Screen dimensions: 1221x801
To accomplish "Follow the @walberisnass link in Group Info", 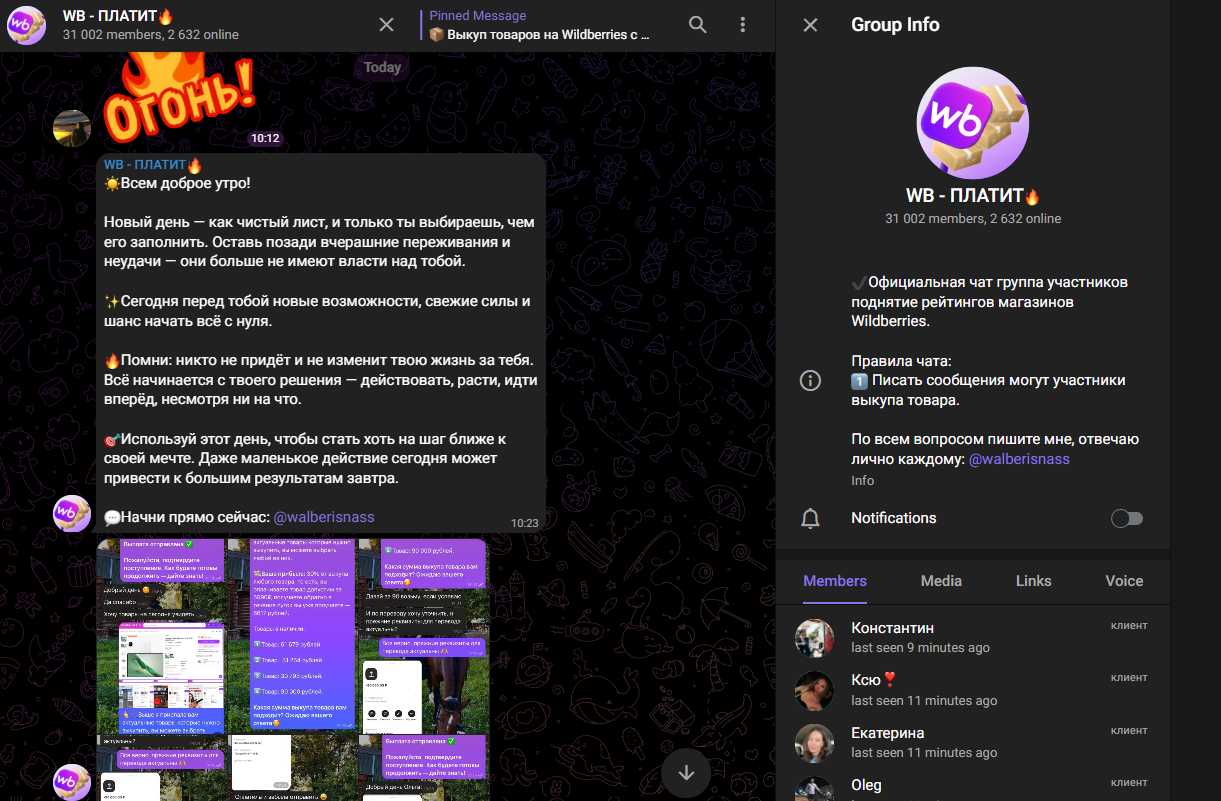I will [x=1019, y=459].
